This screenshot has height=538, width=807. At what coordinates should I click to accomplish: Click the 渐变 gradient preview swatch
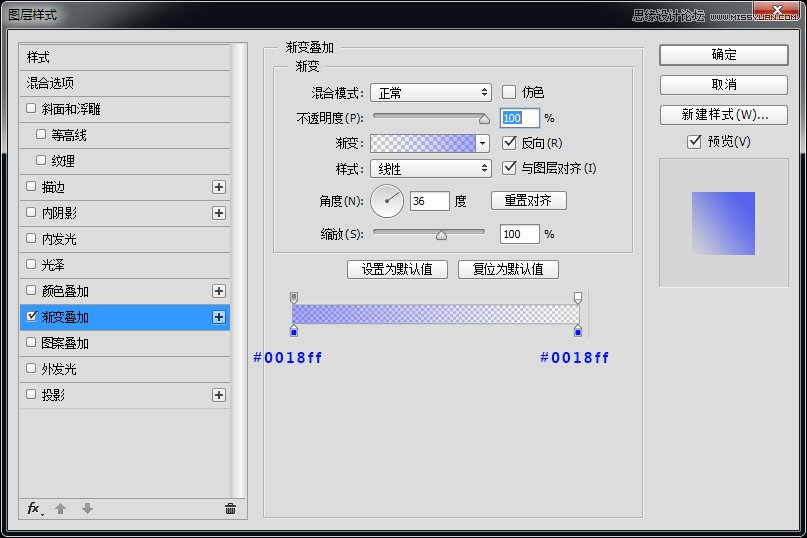(x=423, y=143)
